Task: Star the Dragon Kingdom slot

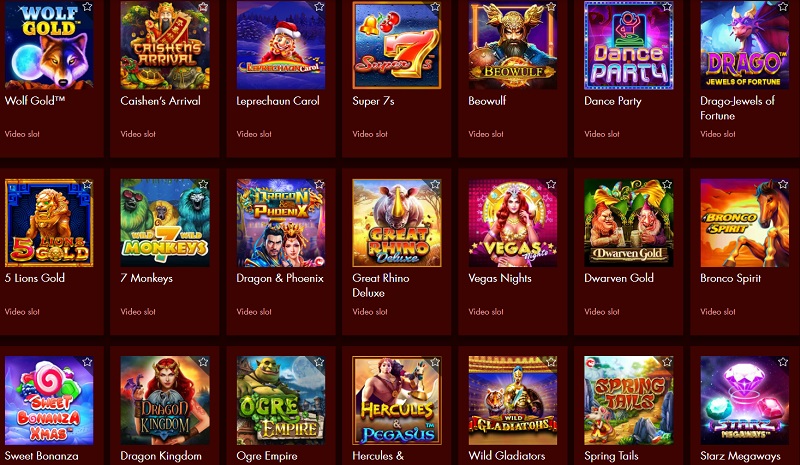Action: (203, 362)
